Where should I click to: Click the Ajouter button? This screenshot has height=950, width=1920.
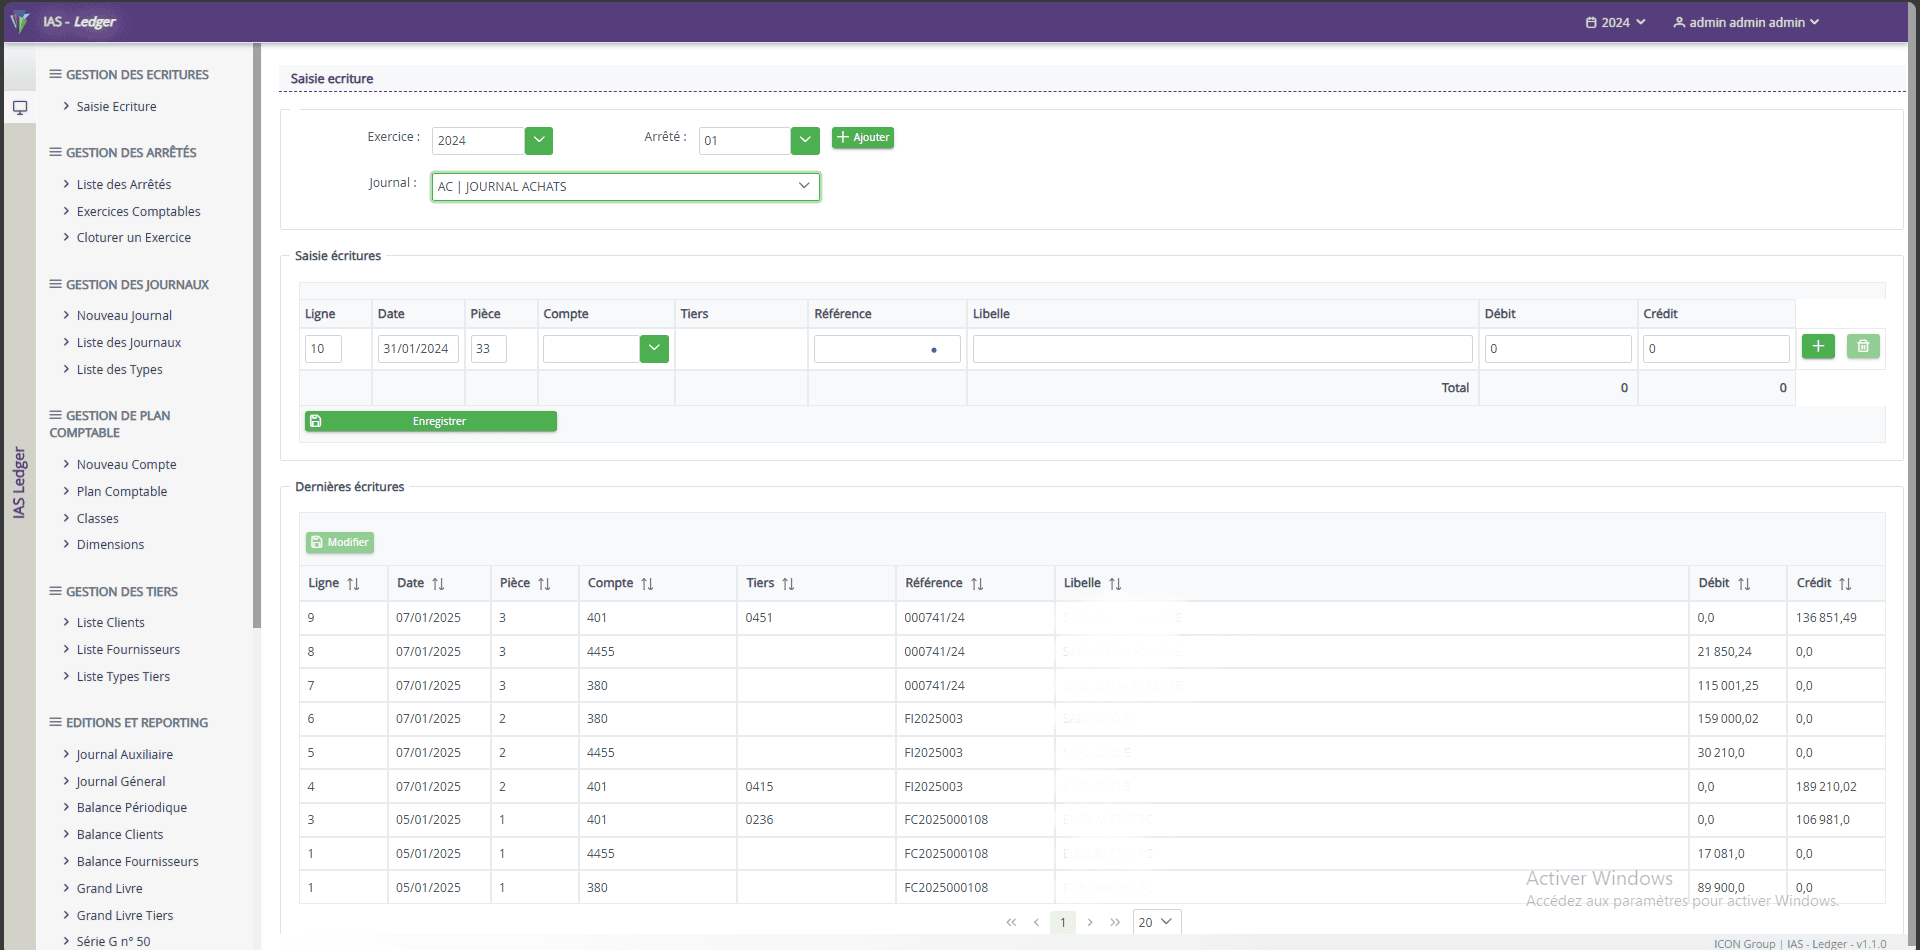(x=862, y=137)
